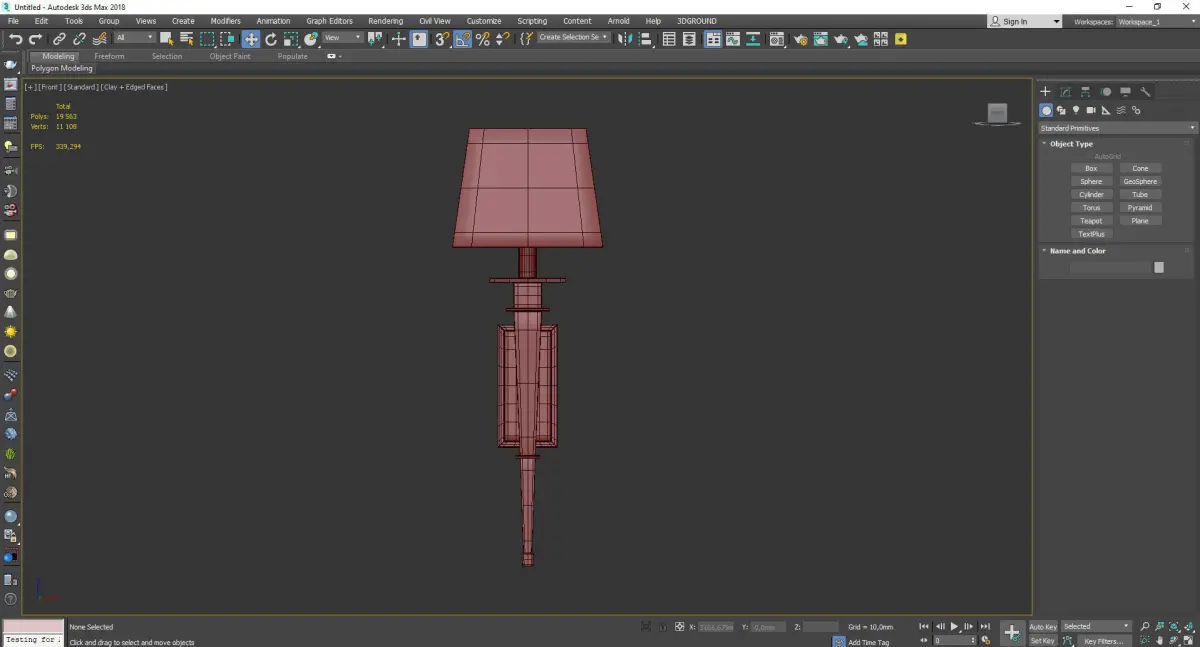Click the Bind to Space Warp icon
Image resolution: width=1200 pixels, height=647 pixels.
(x=100, y=39)
